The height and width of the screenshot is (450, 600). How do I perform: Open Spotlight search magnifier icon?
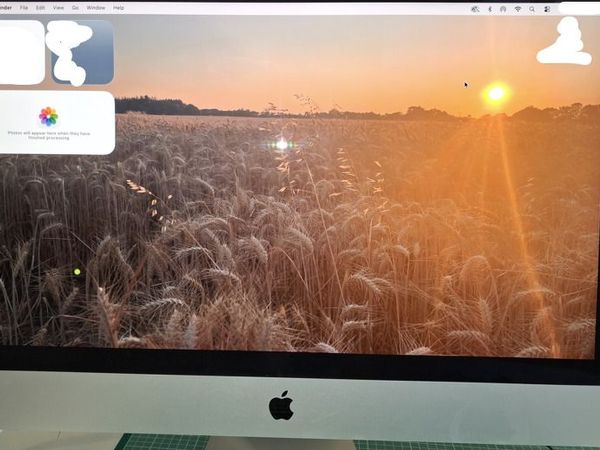pos(532,9)
